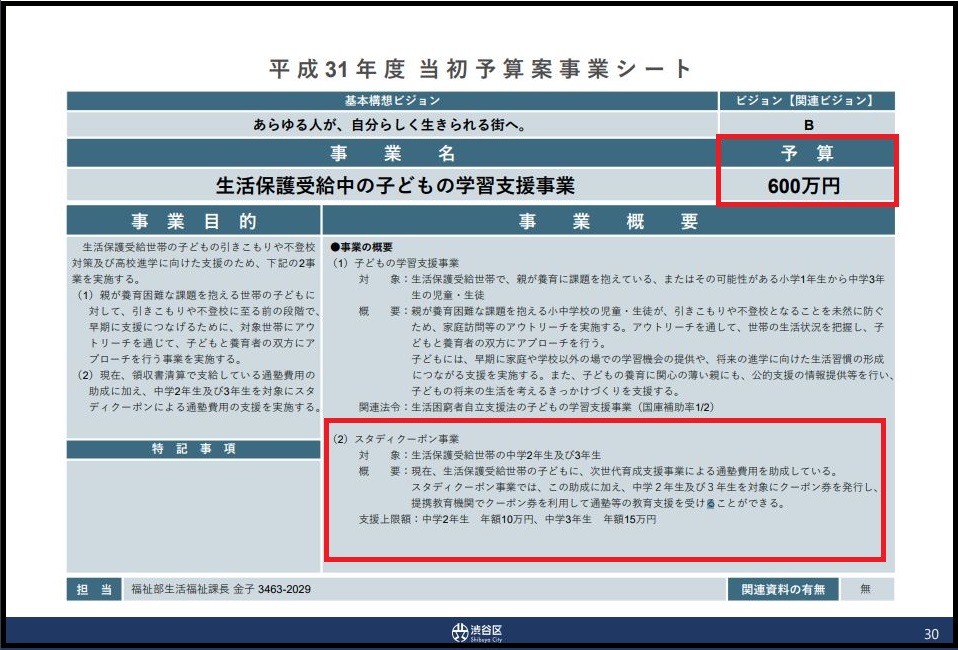Viewport: 958px width, 650px height.
Task: Select contact text 福祉部生活福祉課長 金子 3463-2029
Action: tap(221, 590)
